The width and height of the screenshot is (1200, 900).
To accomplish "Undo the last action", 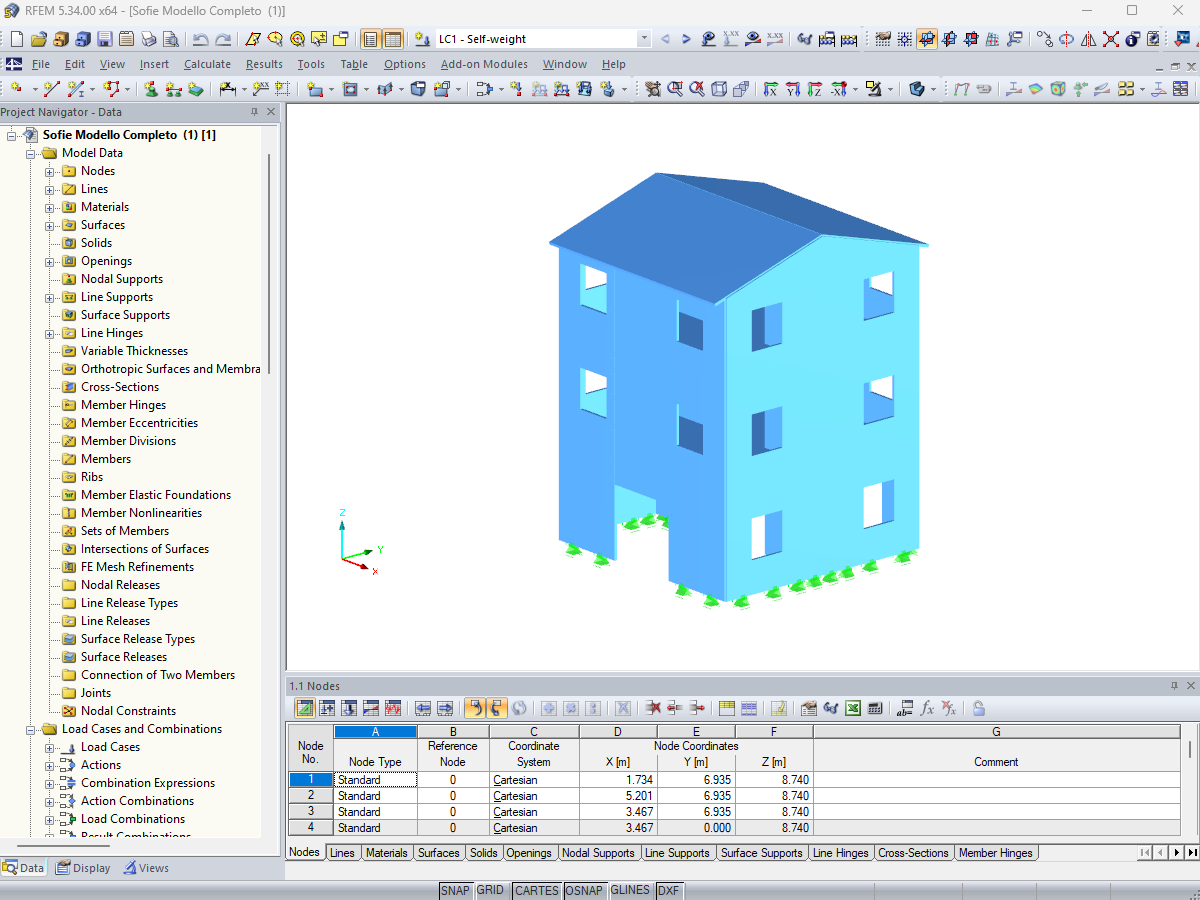I will 198,40.
